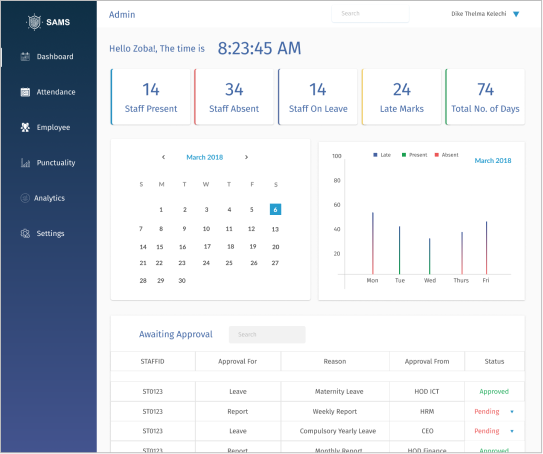
Task: Click the Staff Present card
Action: tap(151, 97)
